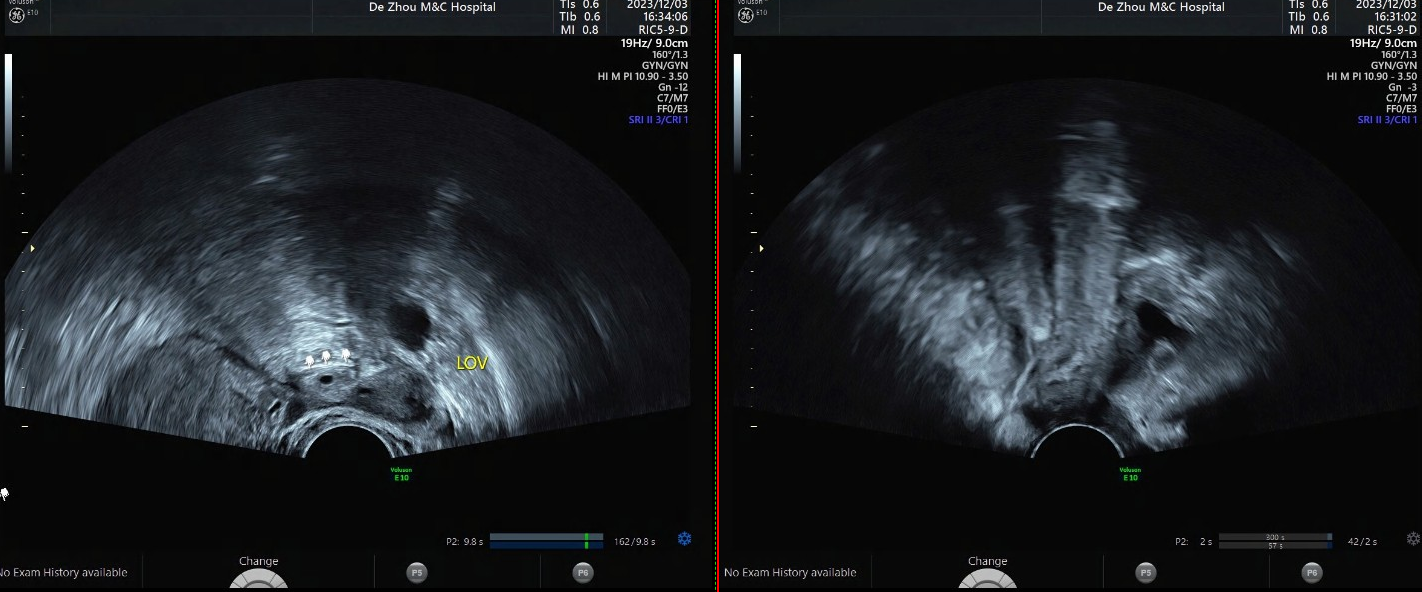Click the '42/2 s' frame counter

(1362, 542)
